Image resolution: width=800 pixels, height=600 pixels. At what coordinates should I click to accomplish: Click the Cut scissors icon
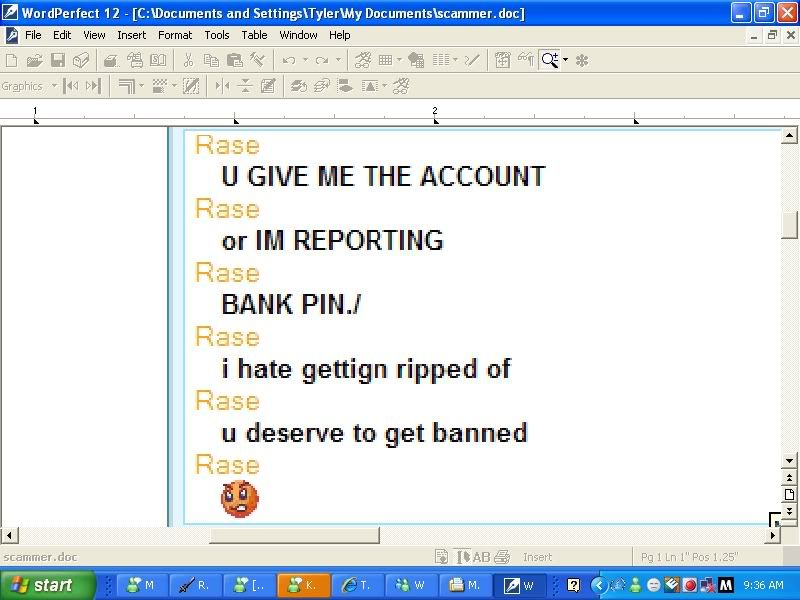[x=187, y=61]
